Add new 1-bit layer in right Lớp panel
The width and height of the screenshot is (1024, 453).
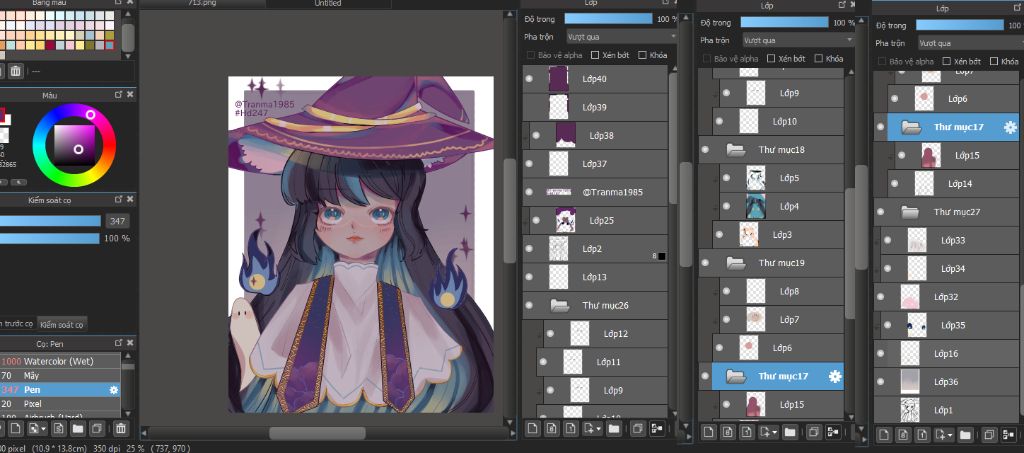click(922, 434)
